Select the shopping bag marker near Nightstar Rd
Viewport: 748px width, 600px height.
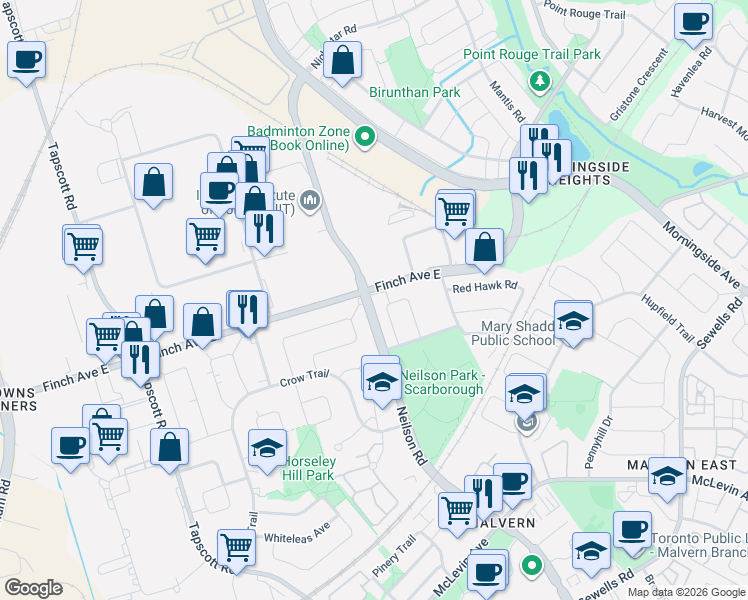343,61
